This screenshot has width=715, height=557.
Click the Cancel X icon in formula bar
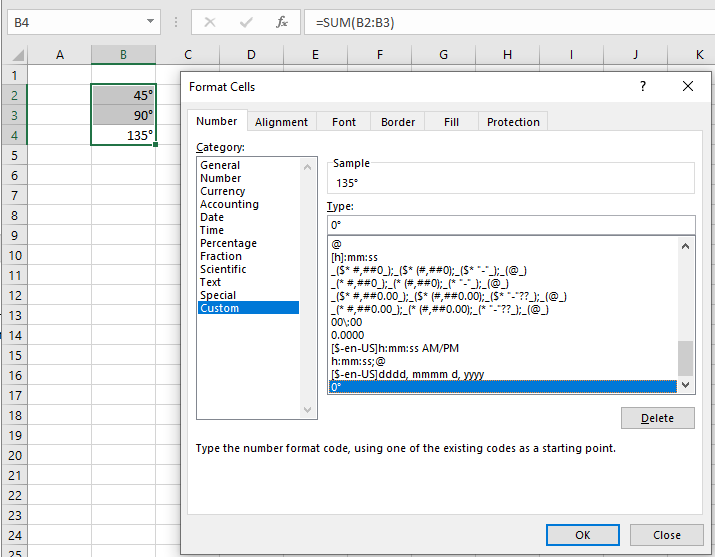(210, 22)
